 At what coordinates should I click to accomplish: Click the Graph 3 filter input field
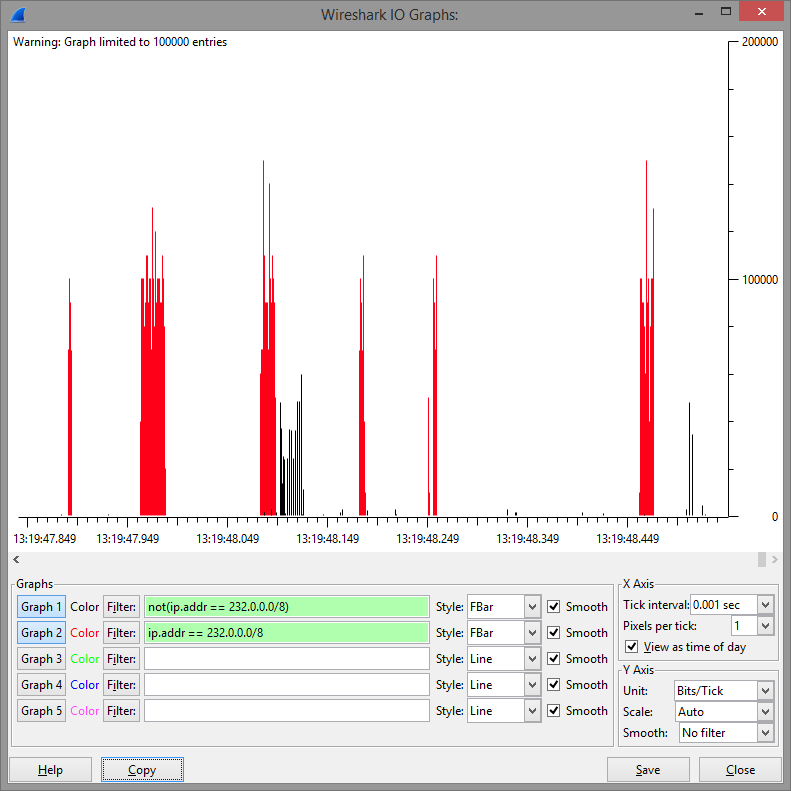tap(286, 659)
